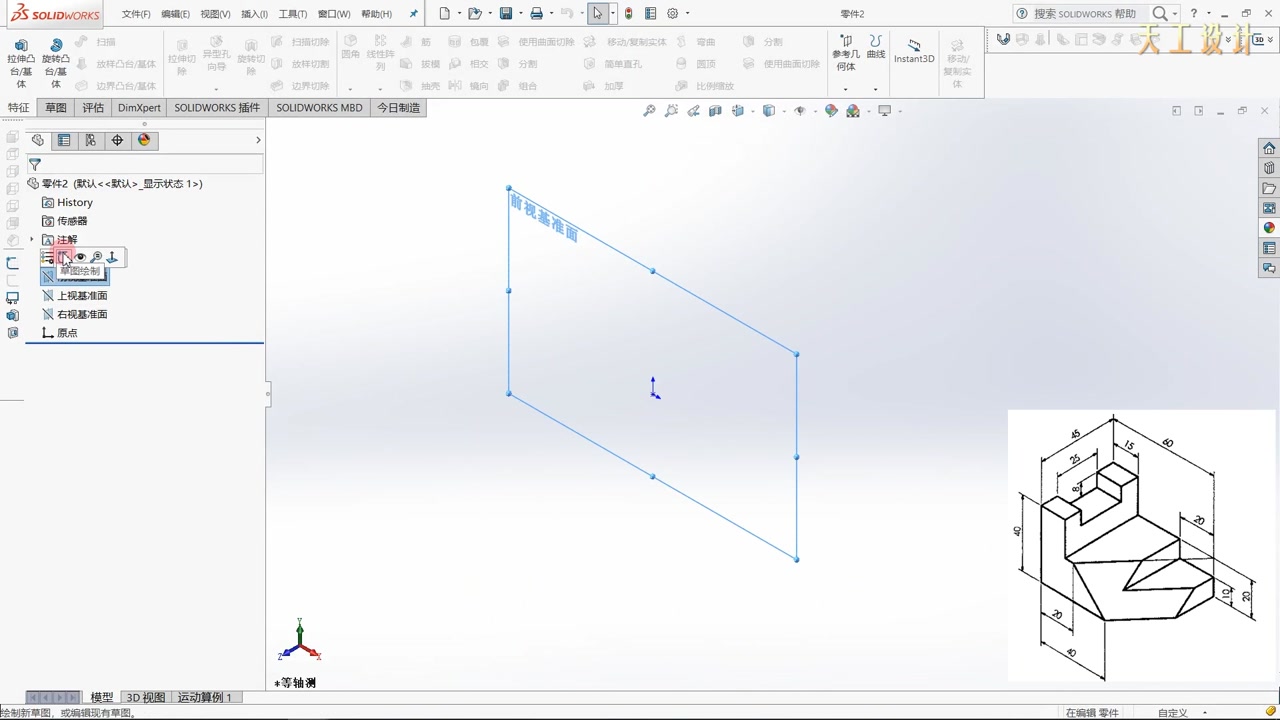The height and width of the screenshot is (720, 1280).
Task: Click the Normal To context icon
Action: coord(112,257)
